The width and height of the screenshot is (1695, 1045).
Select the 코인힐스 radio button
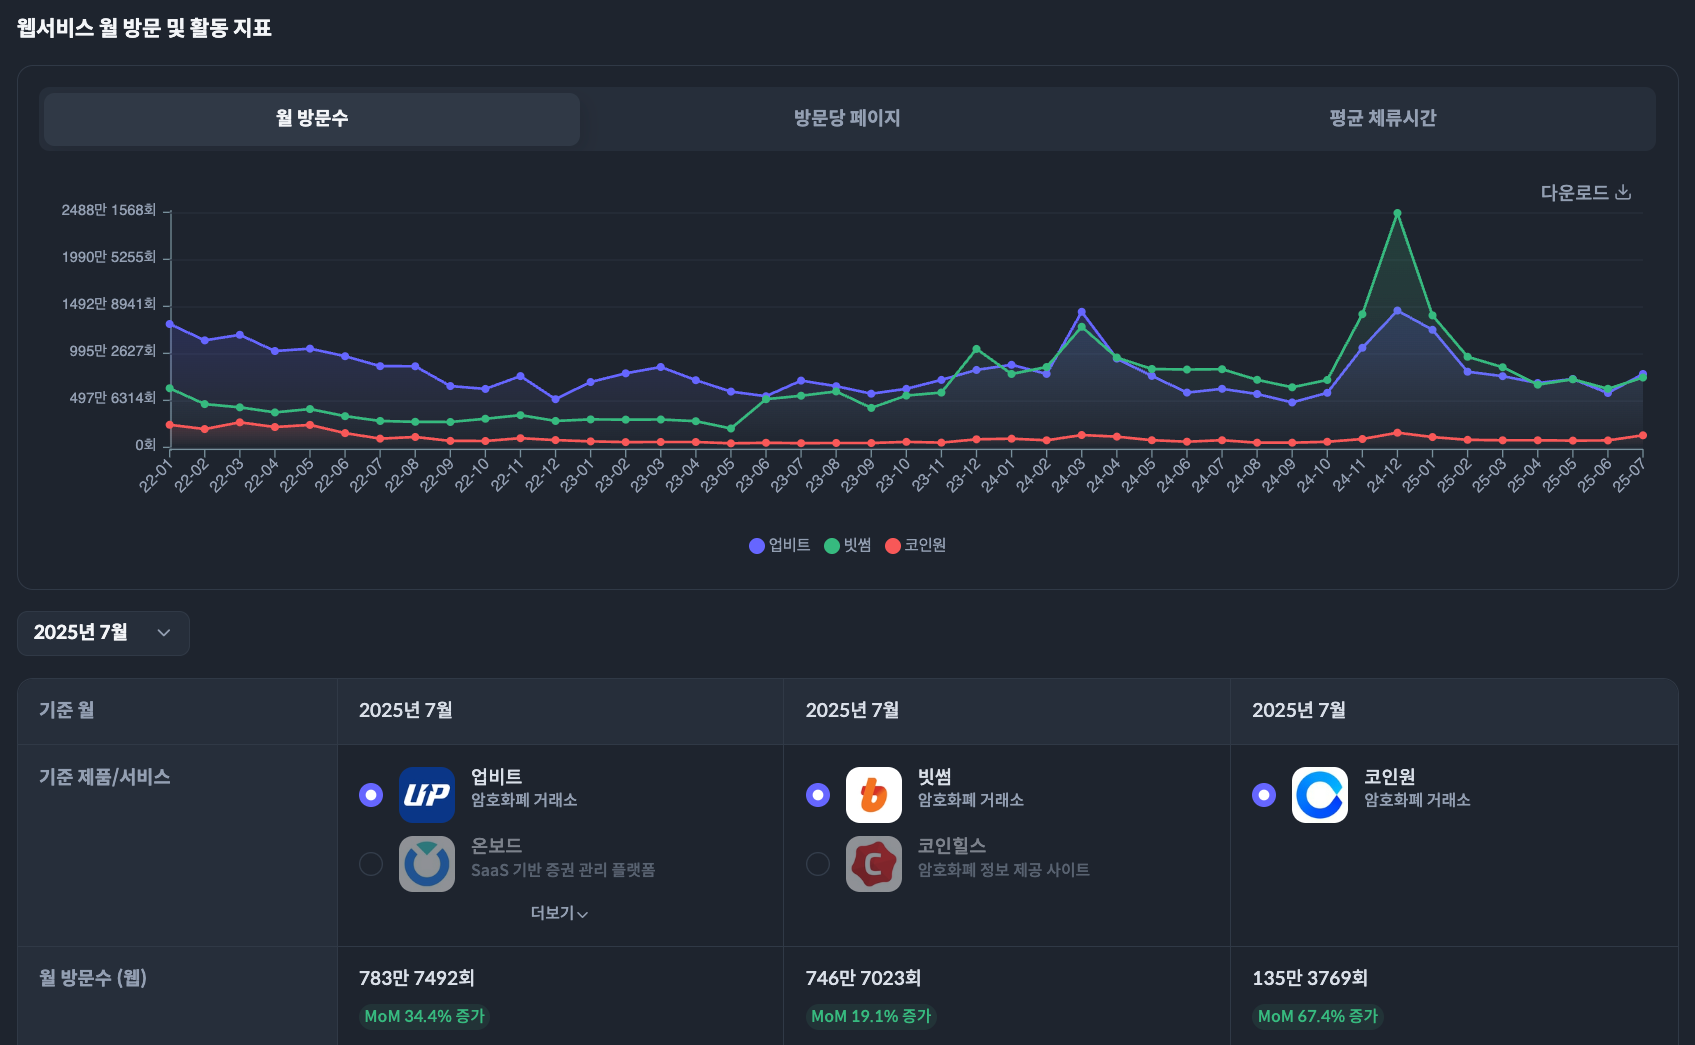click(x=818, y=864)
